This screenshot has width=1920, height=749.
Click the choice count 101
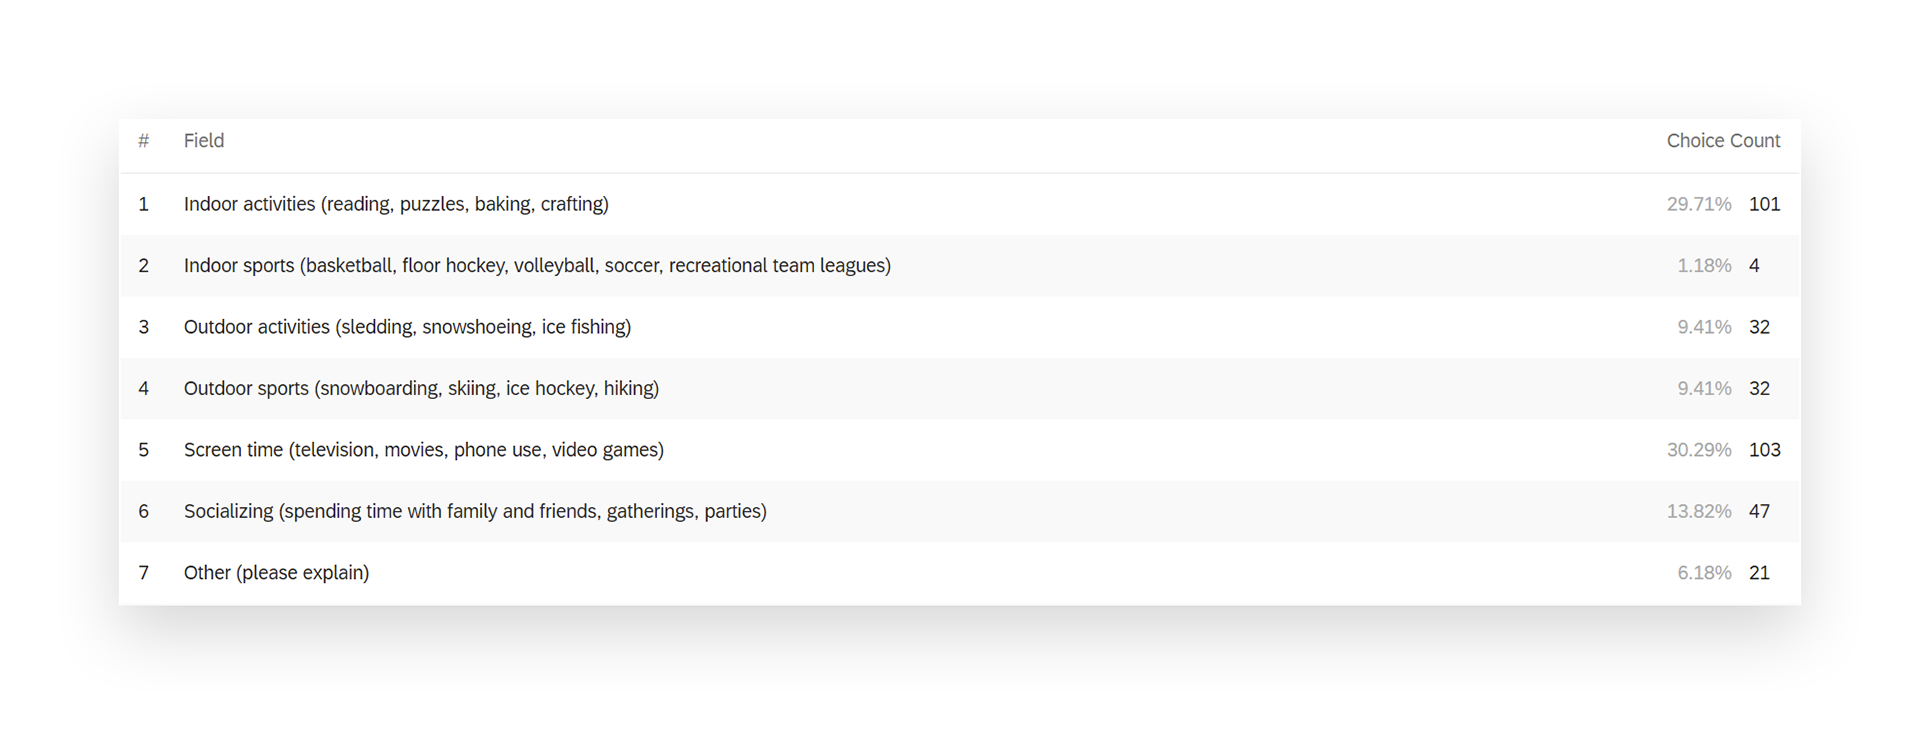(x=1764, y=204)
